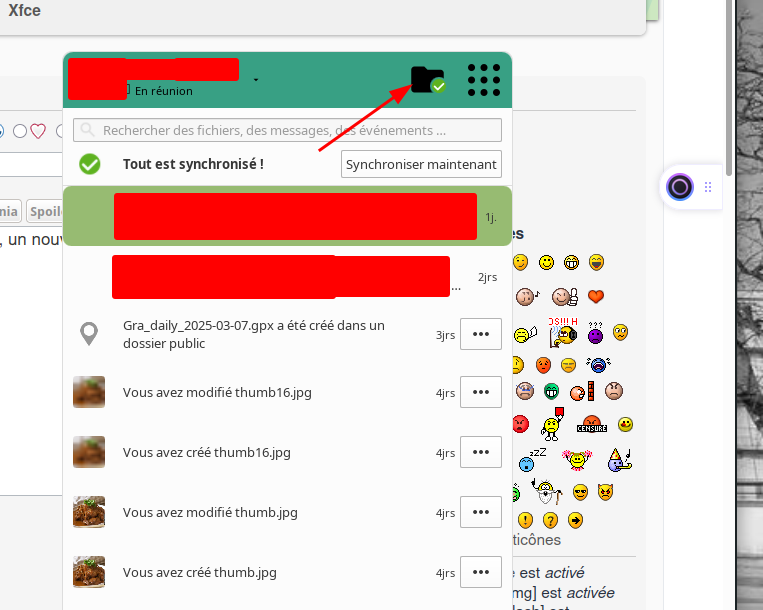Insert the CENSURE smiley emoticon
Screen dimensions: 763x610
(x=592, y=424)
